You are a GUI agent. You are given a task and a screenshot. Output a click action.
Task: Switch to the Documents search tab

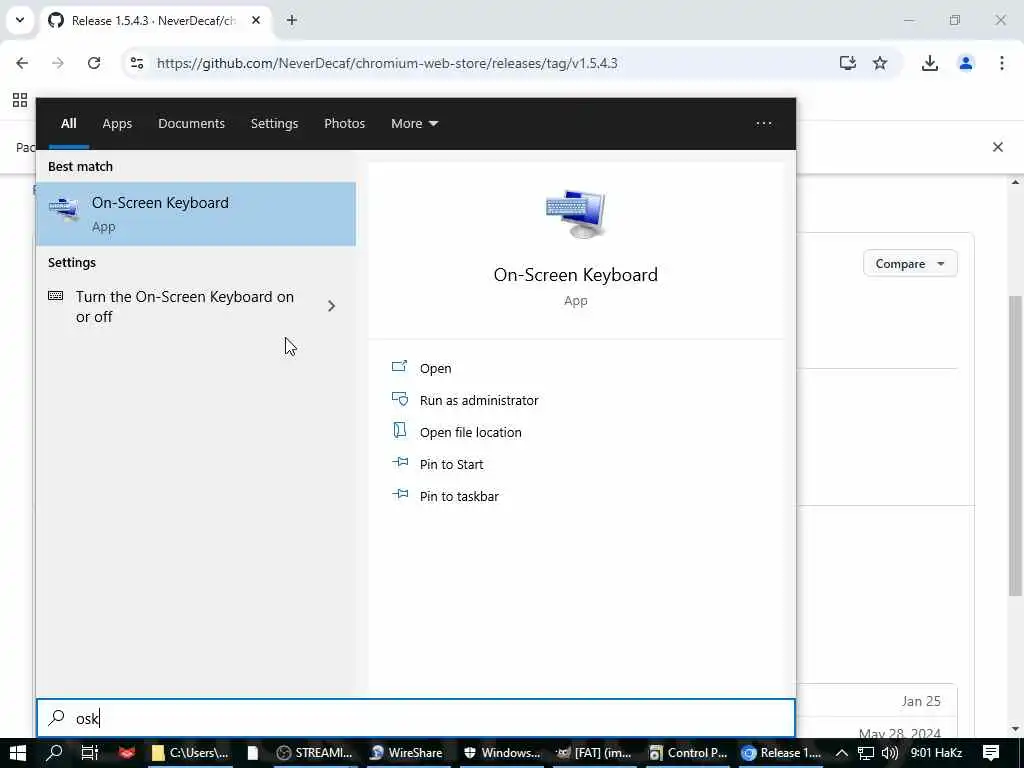pyautogui.click(x=191, y=123)
